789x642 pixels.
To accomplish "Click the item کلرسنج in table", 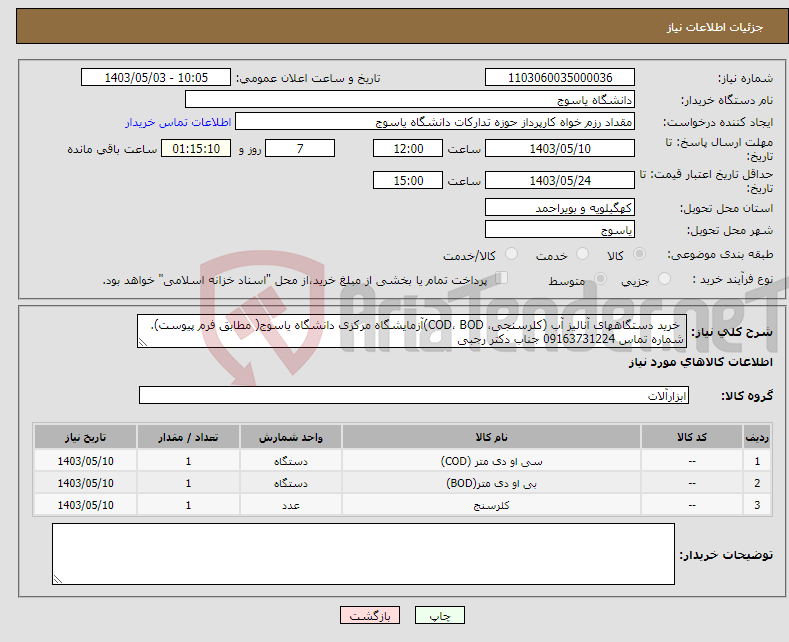I will click(x=491, y=505).
